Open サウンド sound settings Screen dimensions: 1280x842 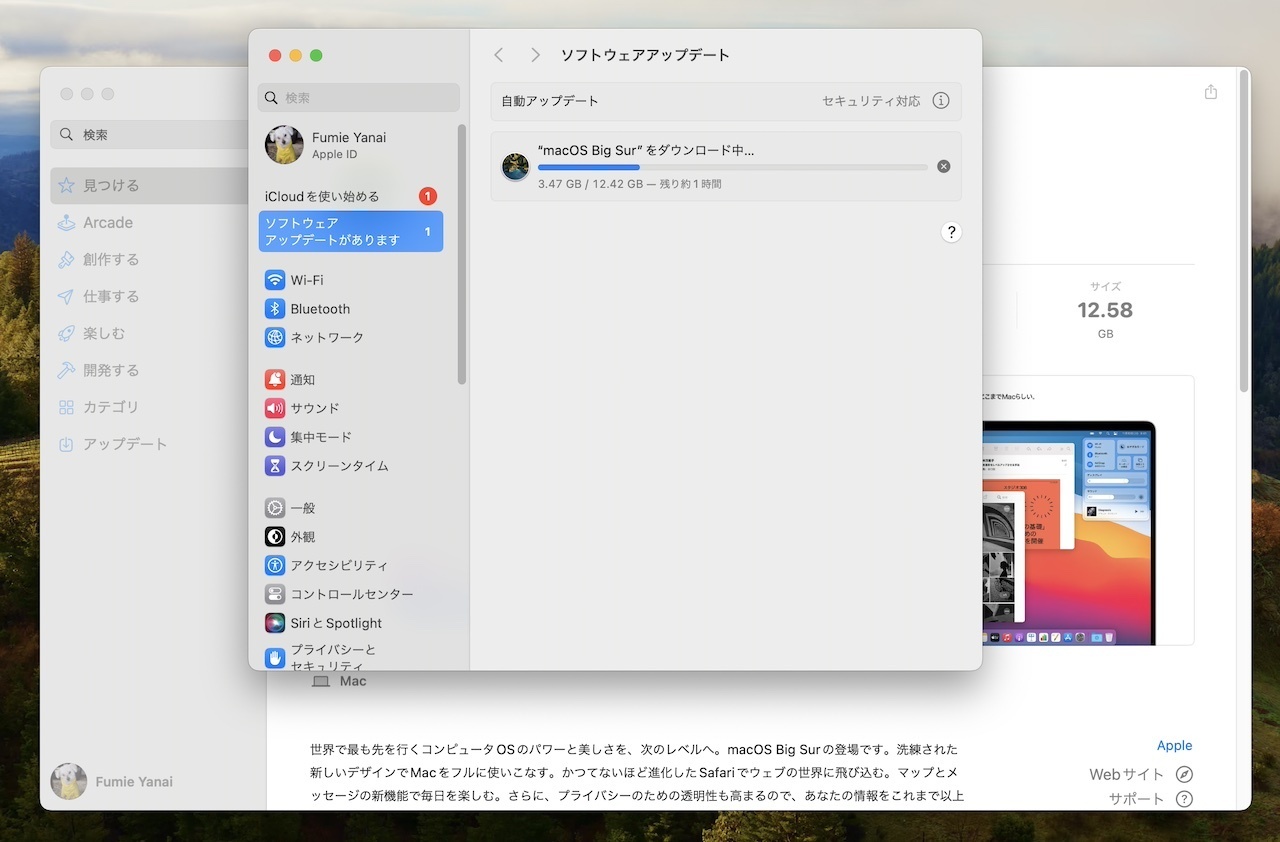(x=314, y=408)
